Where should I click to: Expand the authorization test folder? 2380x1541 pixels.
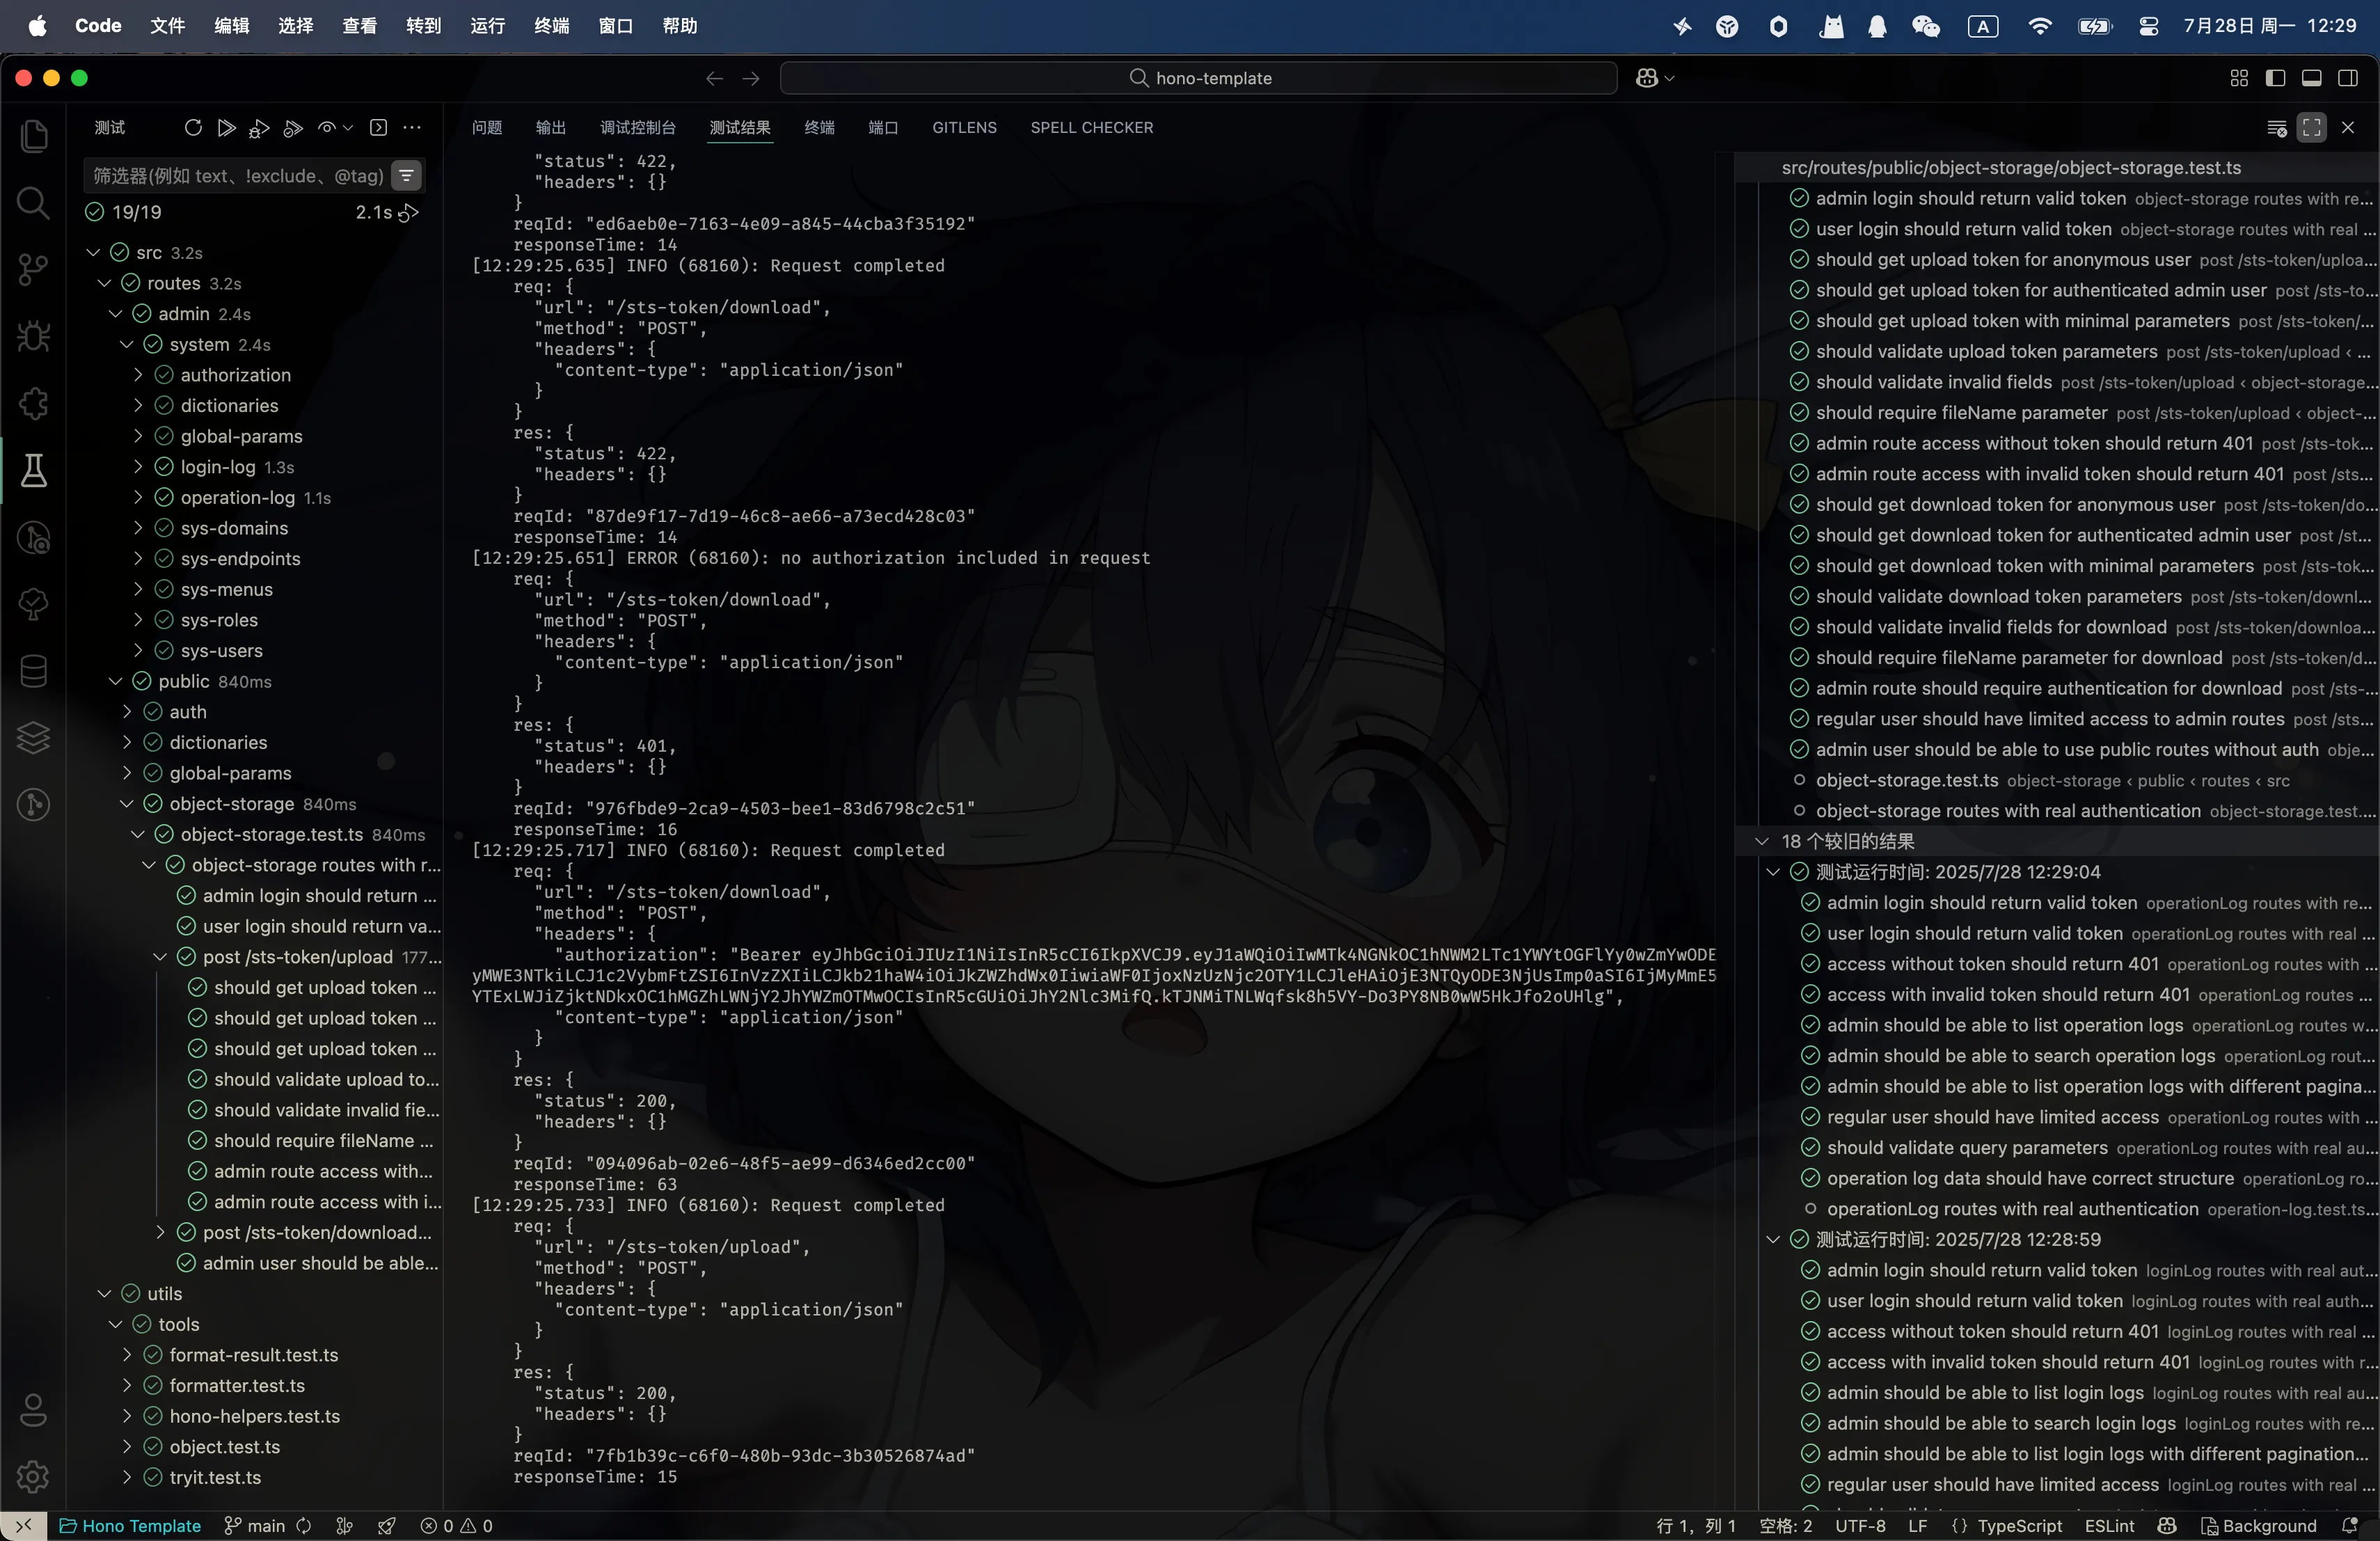138,375
